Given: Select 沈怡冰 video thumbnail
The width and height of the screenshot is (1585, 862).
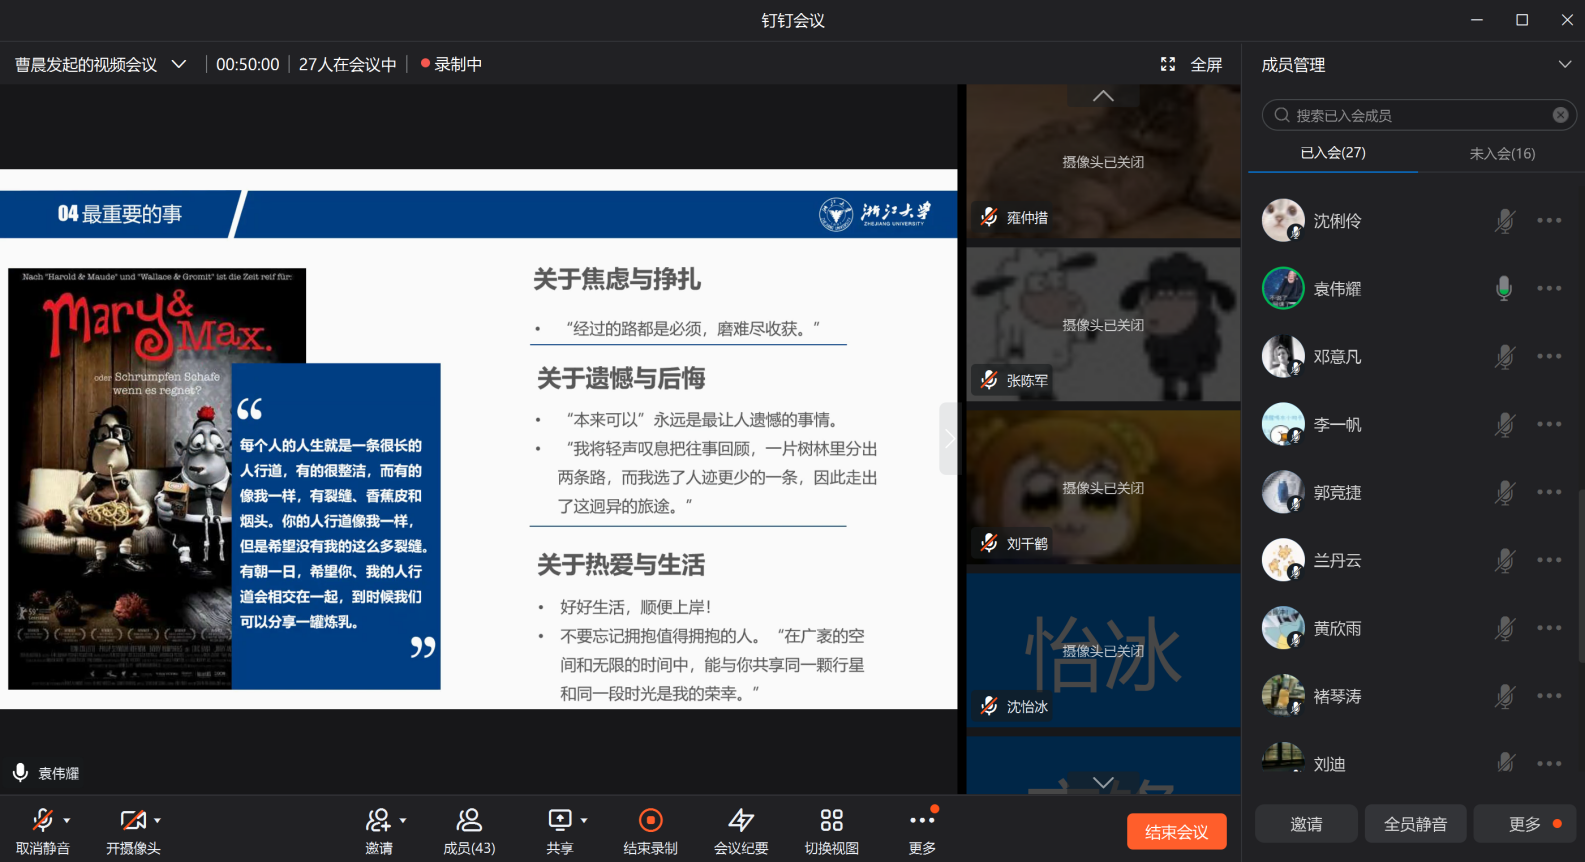Looking at the screenshot, I should point(1103,650).
